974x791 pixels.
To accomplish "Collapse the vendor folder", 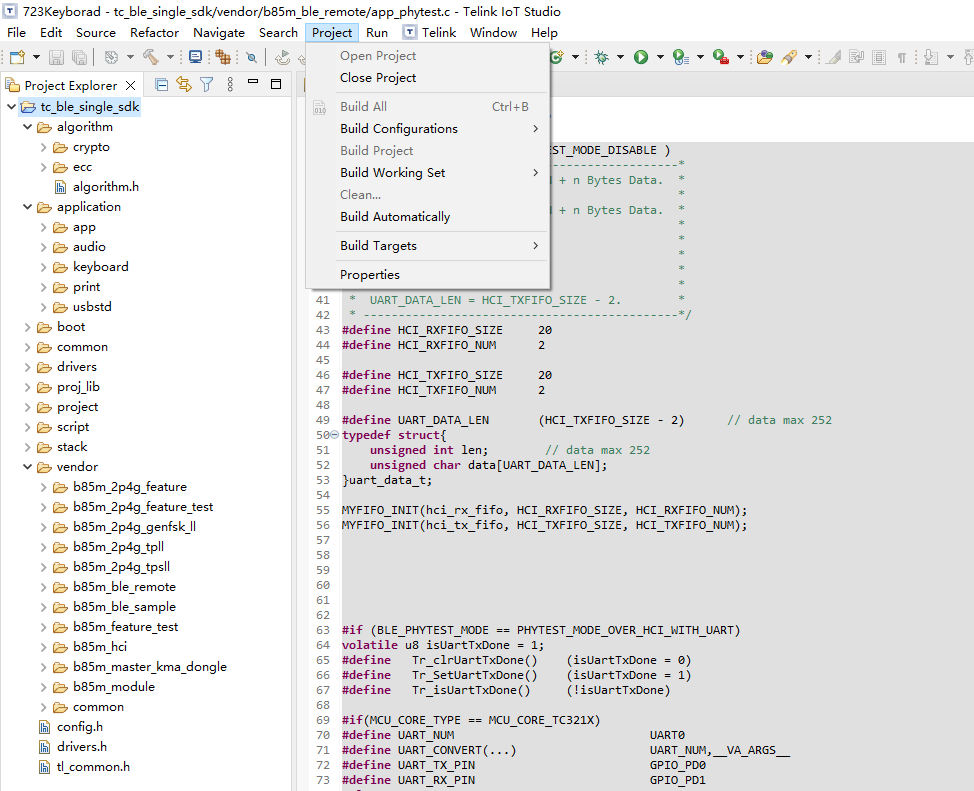I will [27, 467].
